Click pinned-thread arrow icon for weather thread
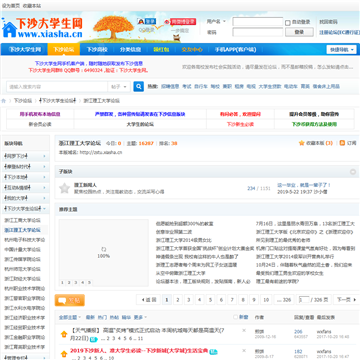The height and width of the screenshot is (360, 360). (x=64, y=334)
